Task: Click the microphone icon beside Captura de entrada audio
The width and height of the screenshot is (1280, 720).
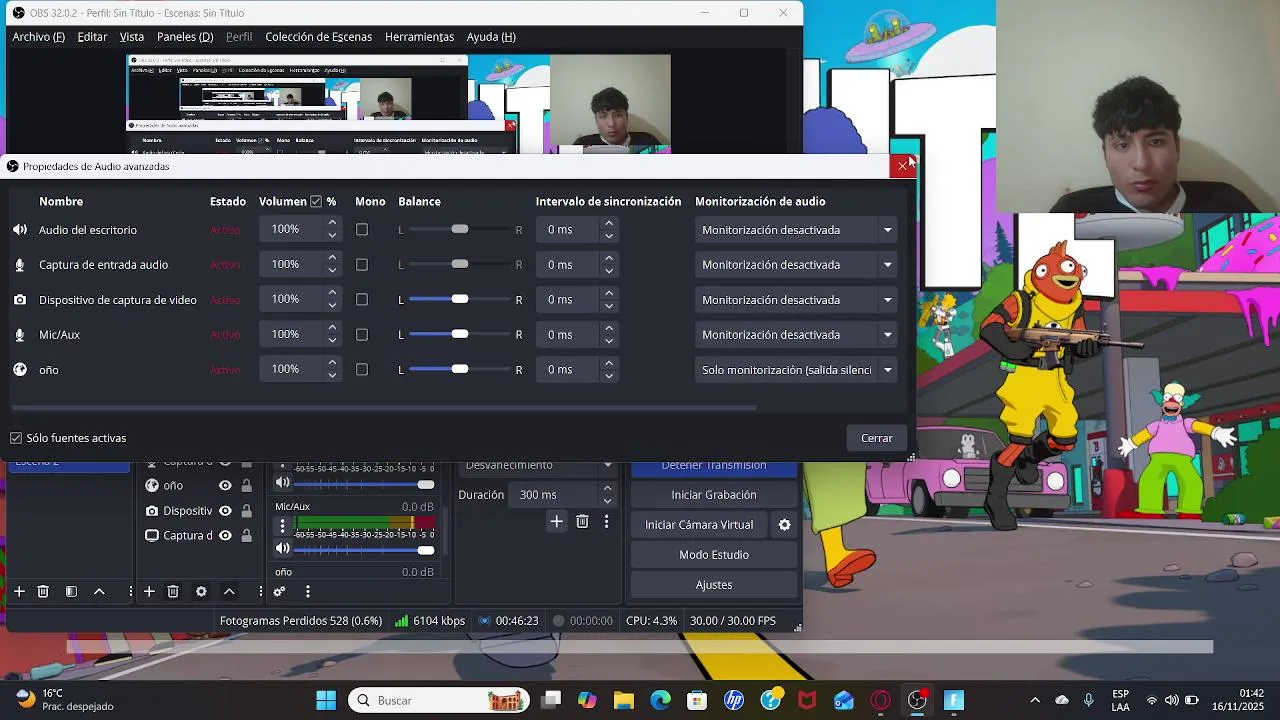Action: point(20,265)
